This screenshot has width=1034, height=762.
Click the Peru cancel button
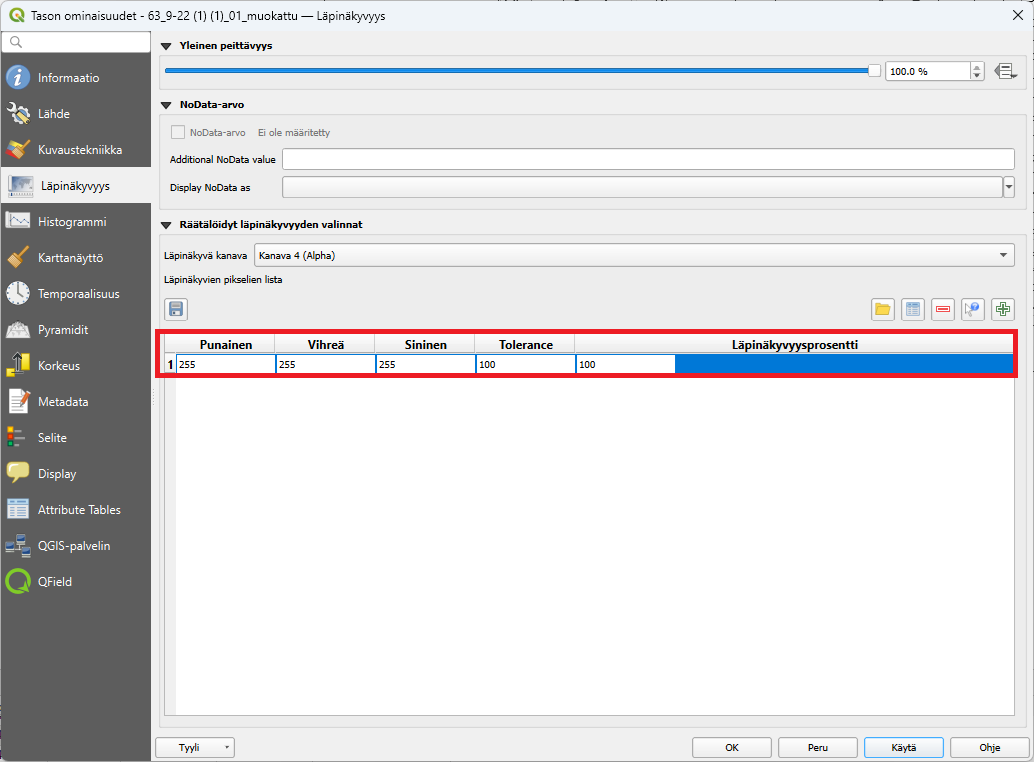click(x=818, y=747)
